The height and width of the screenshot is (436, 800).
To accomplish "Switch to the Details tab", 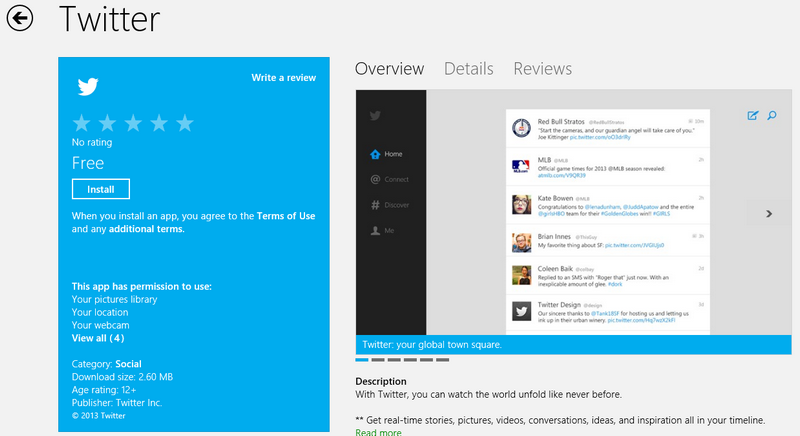I will 468,69.
